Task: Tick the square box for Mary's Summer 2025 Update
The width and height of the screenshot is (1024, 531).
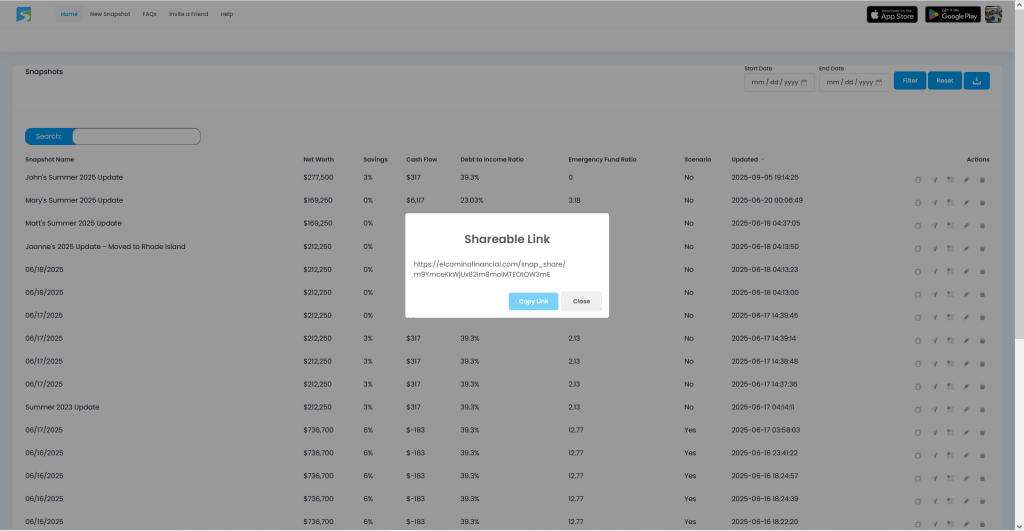Action: [918, 203]
